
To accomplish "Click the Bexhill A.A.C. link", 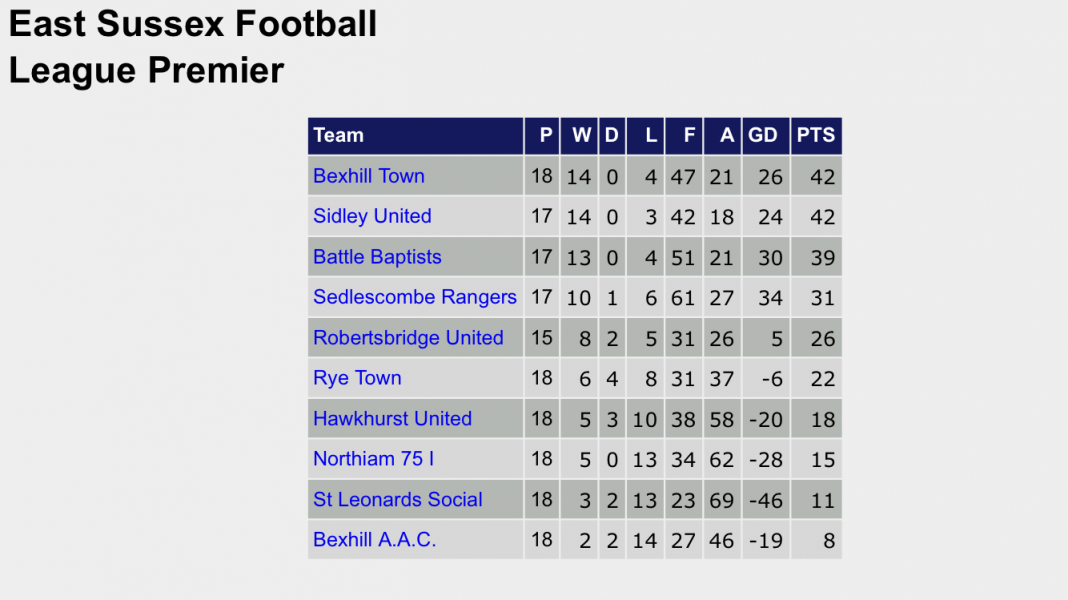I will coord(375,540).
